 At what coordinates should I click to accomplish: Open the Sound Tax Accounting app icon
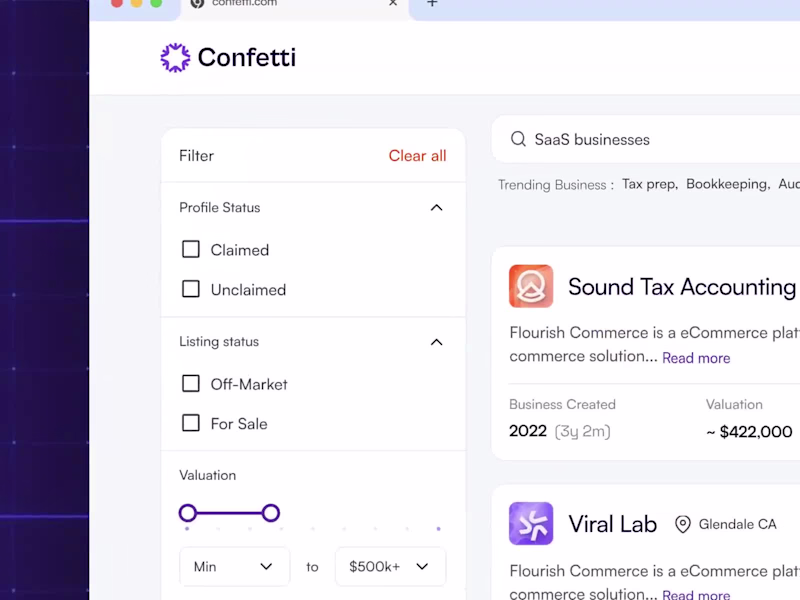531,286
